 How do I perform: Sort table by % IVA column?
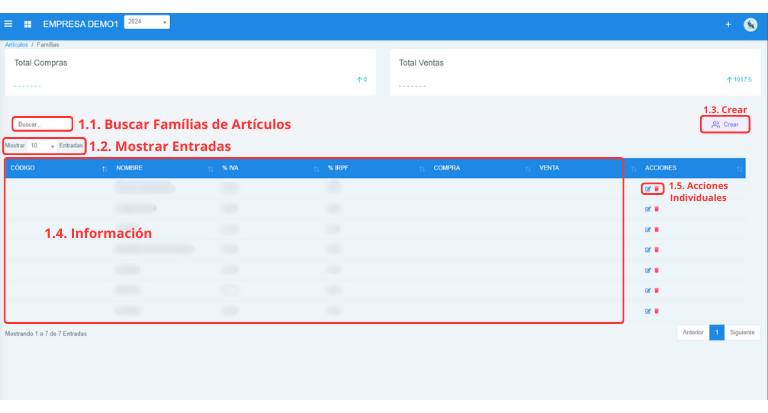(269, 168)
